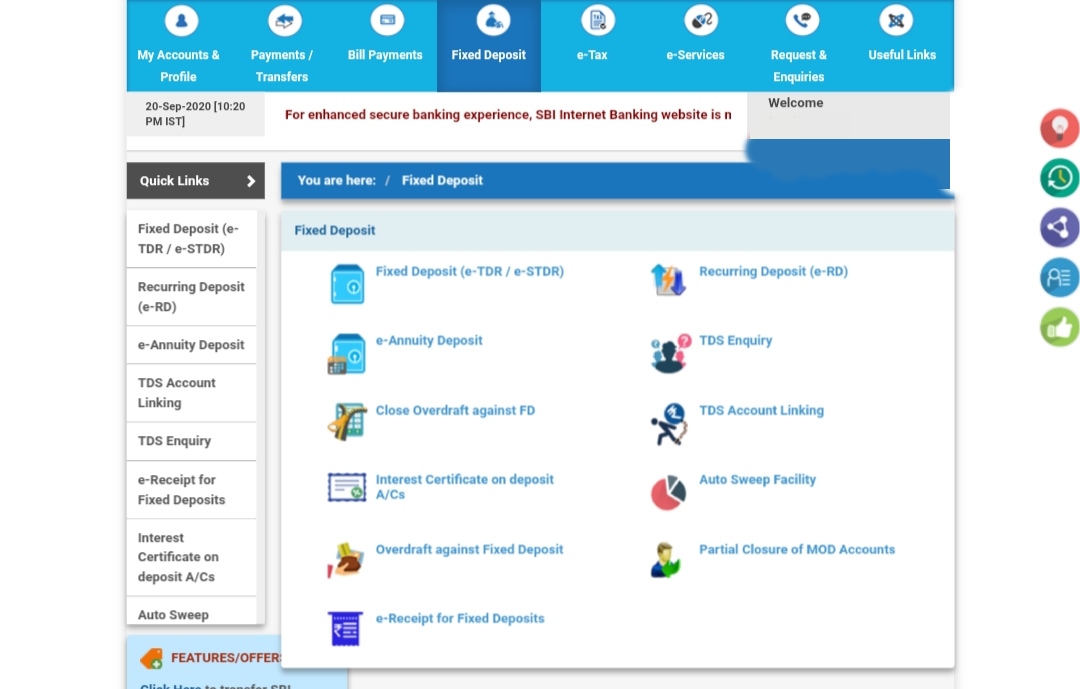1080x689 pixels.
Task: Click the Payments / Transfers icon
Action: 284,21
